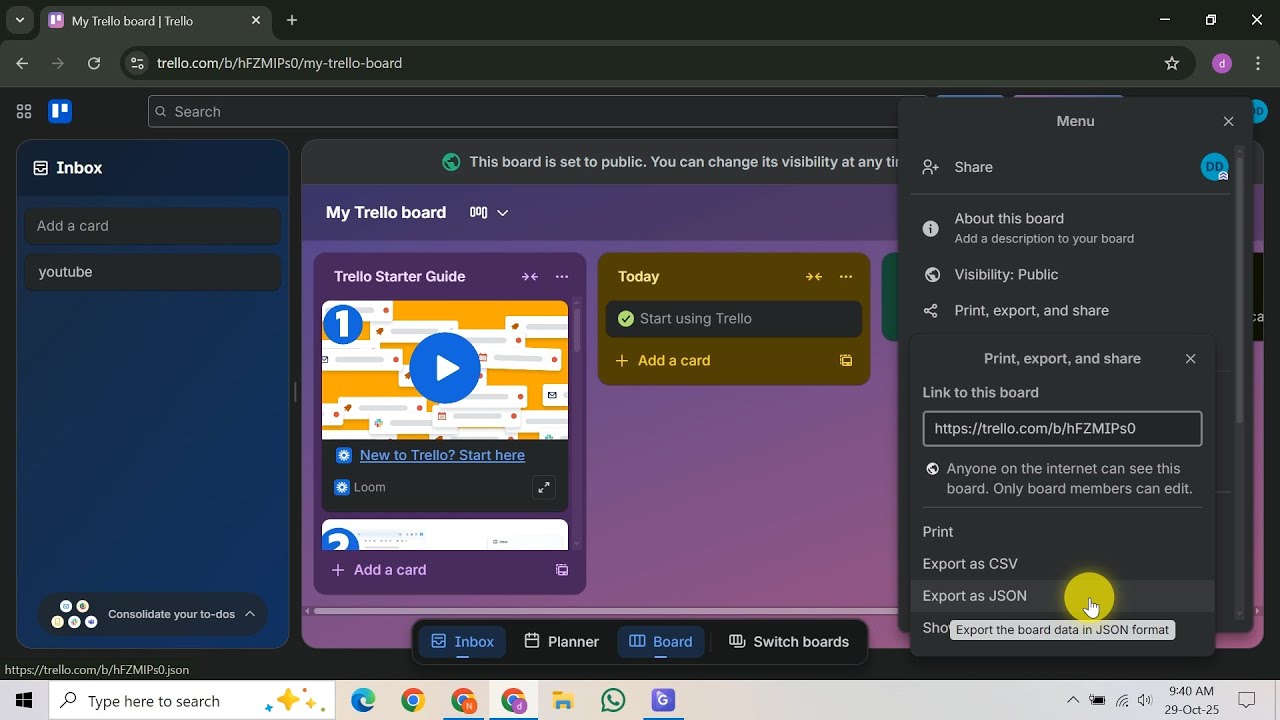Open Chrome profile avatar
Viewport: 1280px width, 720px height.
point(1221,63)
